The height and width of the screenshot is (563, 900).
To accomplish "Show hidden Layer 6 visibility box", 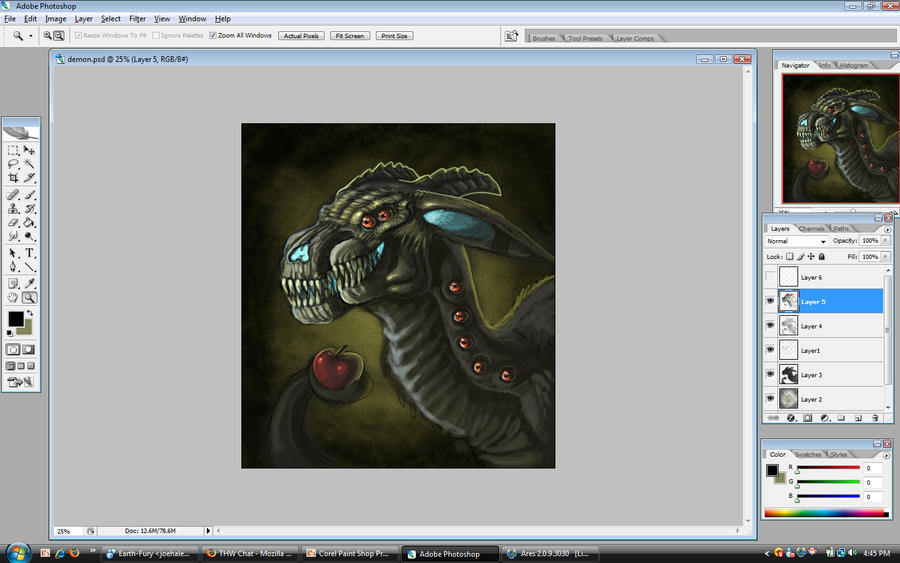I will tap(770, 277).
